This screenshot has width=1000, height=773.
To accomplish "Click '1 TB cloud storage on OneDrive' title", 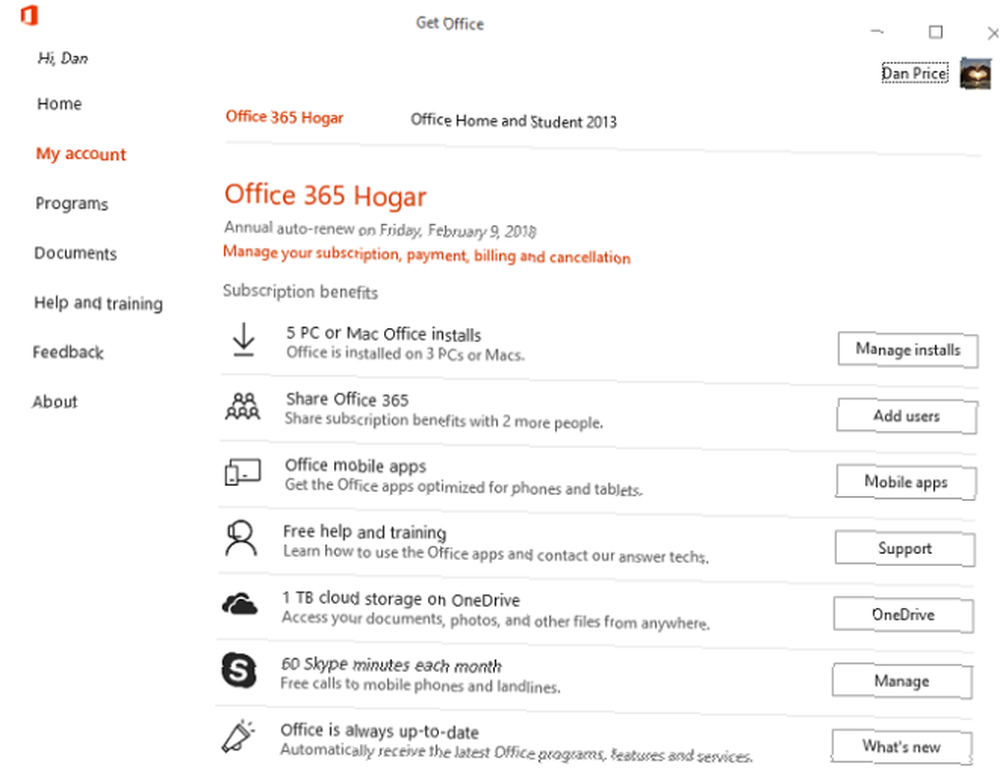I will click(x=401, y=599).
